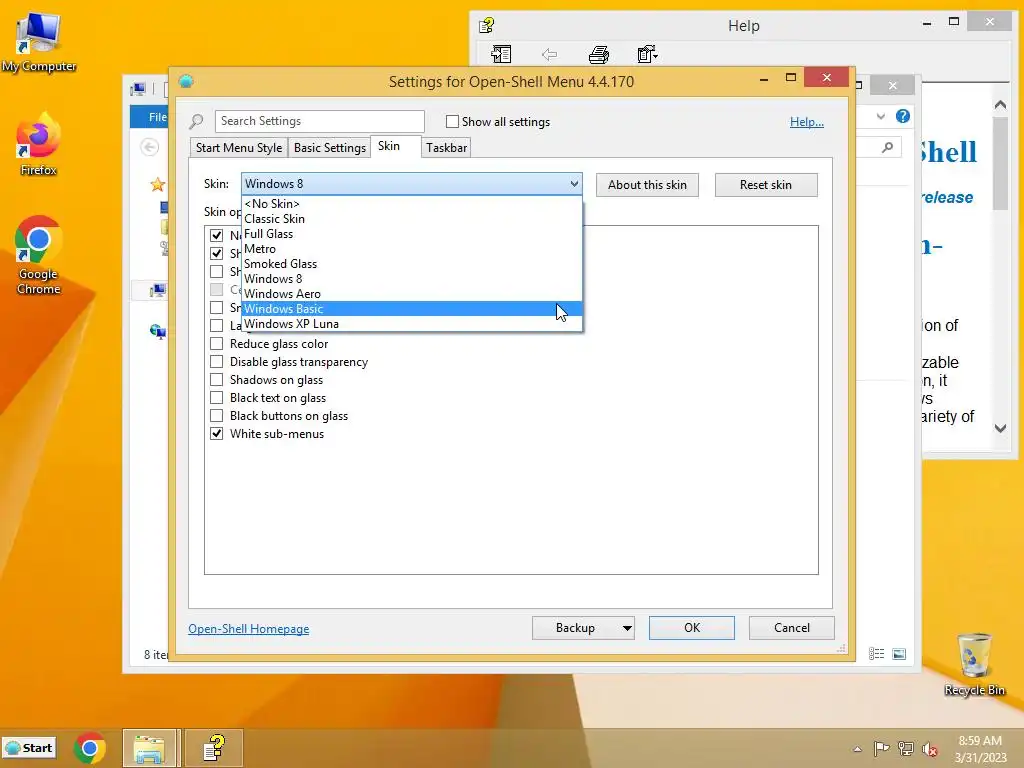Check Black text on glass
Screen dimensions: 1024x768
pyautogui.click(x=216, y=398)
